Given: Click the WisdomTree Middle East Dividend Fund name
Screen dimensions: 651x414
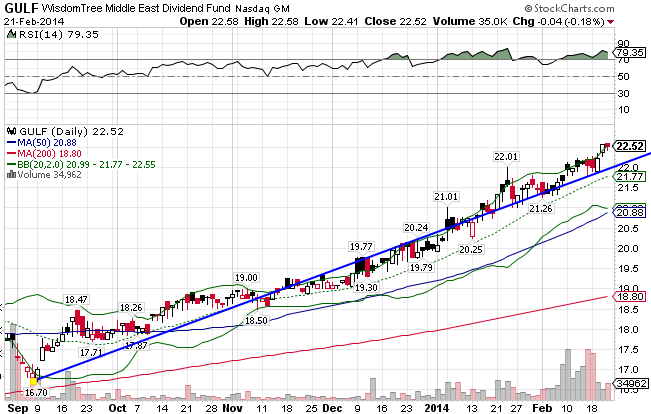Looking at the screenshot, I should coord(136,8).
